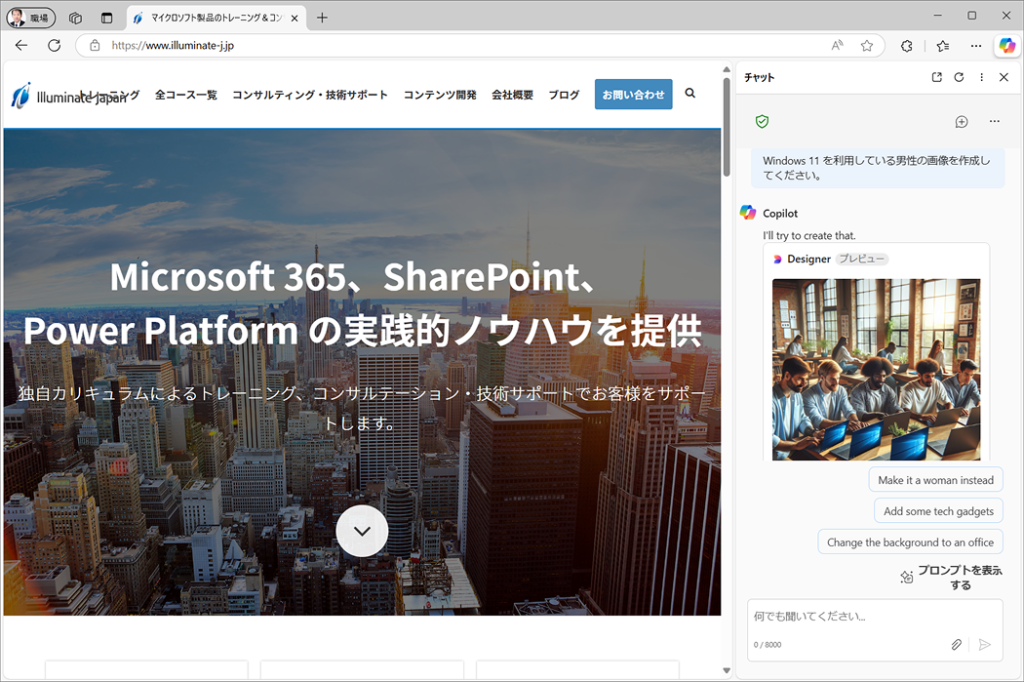Open chat in a new window
The width and height of the screenshot is (1024, 682).
coord(936,77)
